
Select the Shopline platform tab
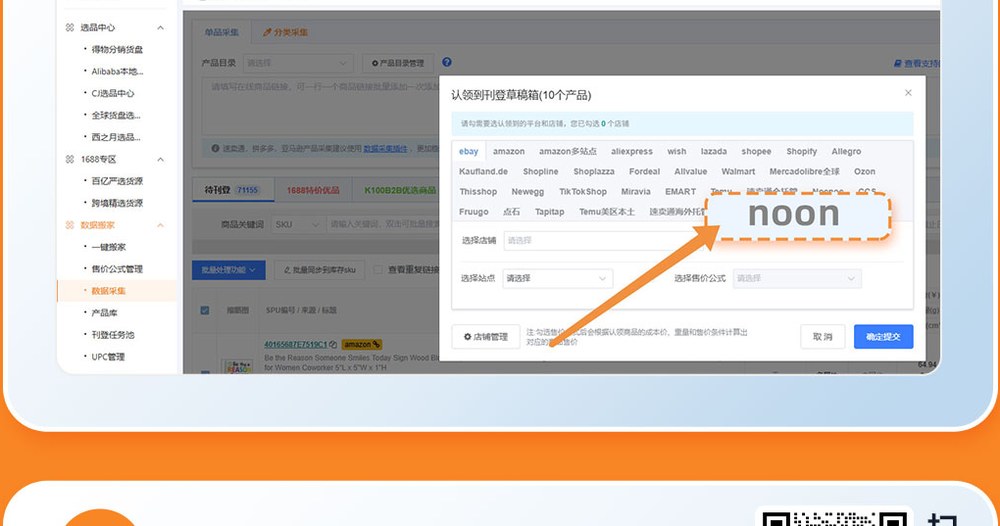pos(540,172)
